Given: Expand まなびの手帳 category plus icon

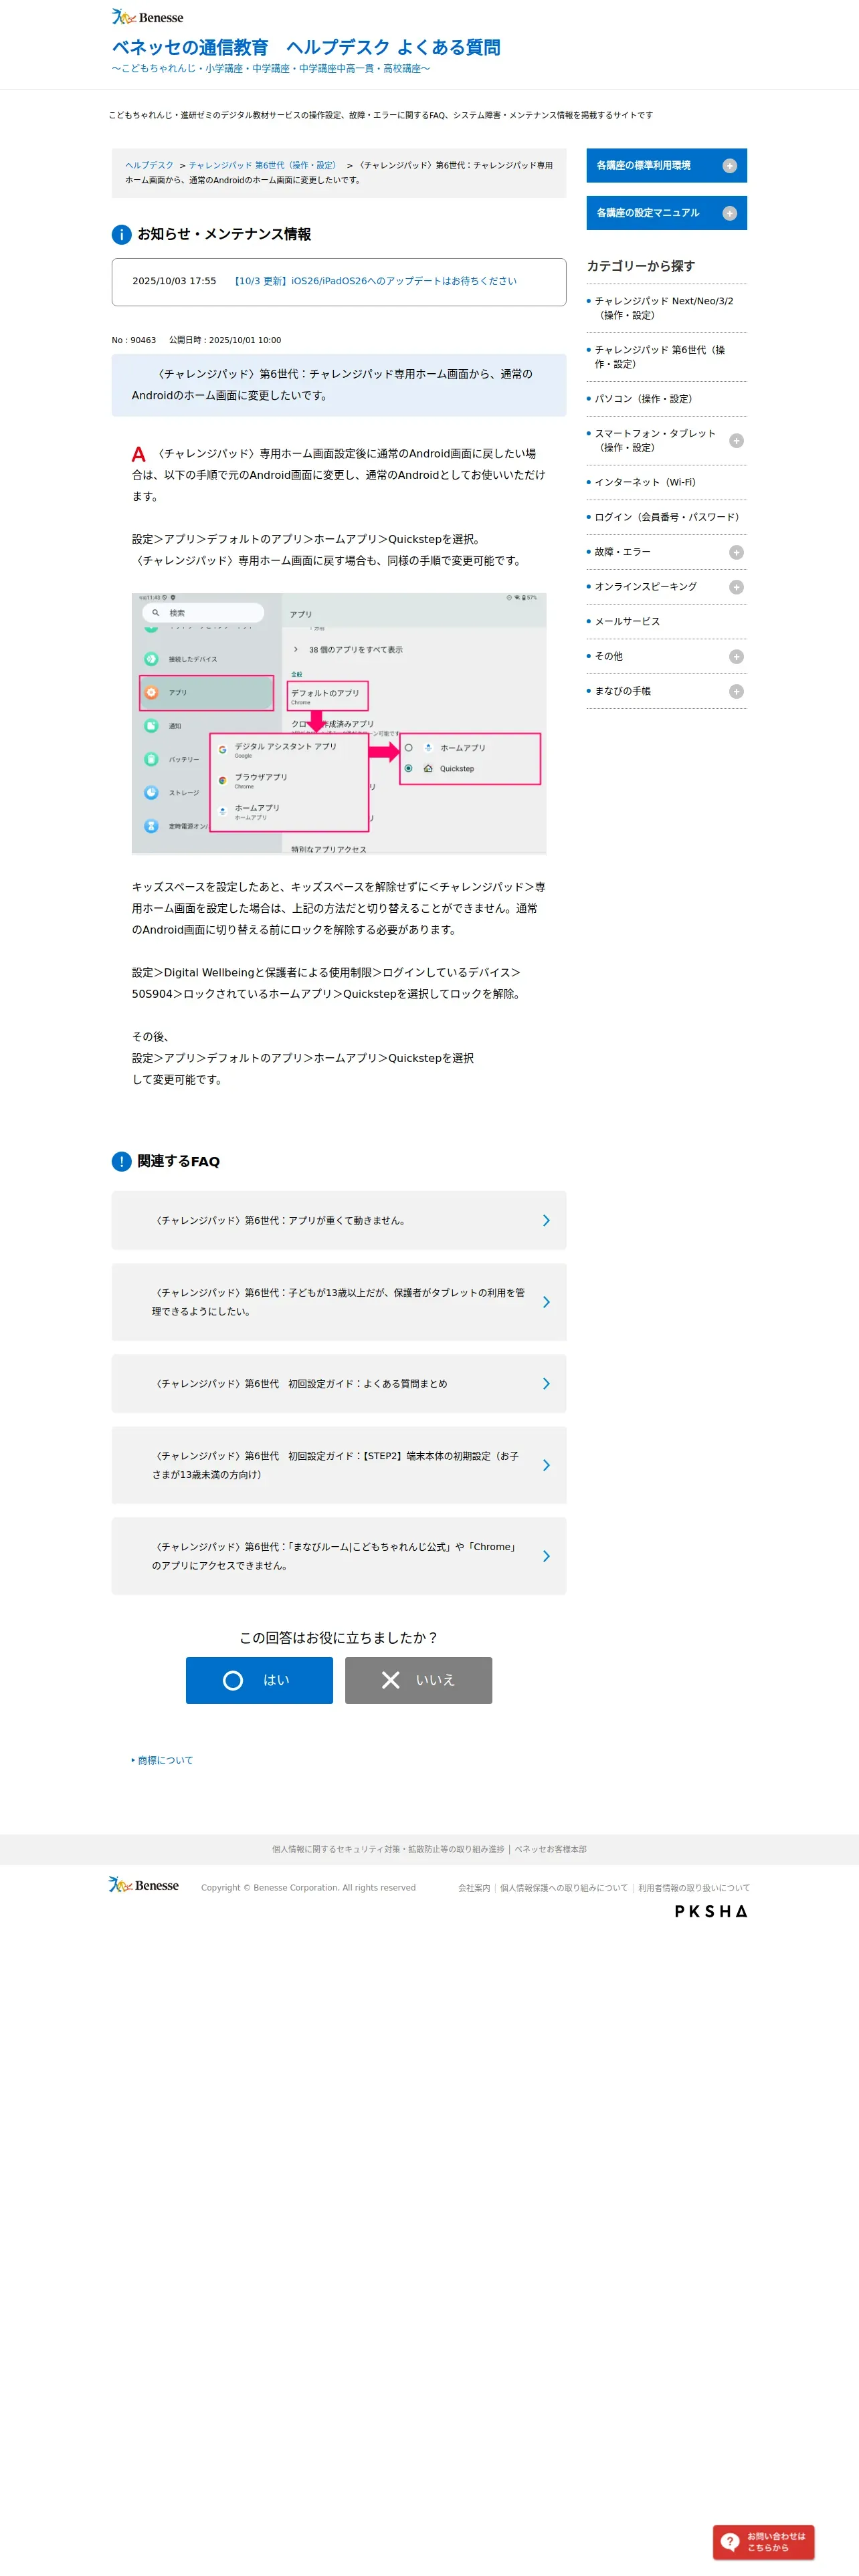Looking at the screenshot, I should pyautogui.click(x=736, y=692).
